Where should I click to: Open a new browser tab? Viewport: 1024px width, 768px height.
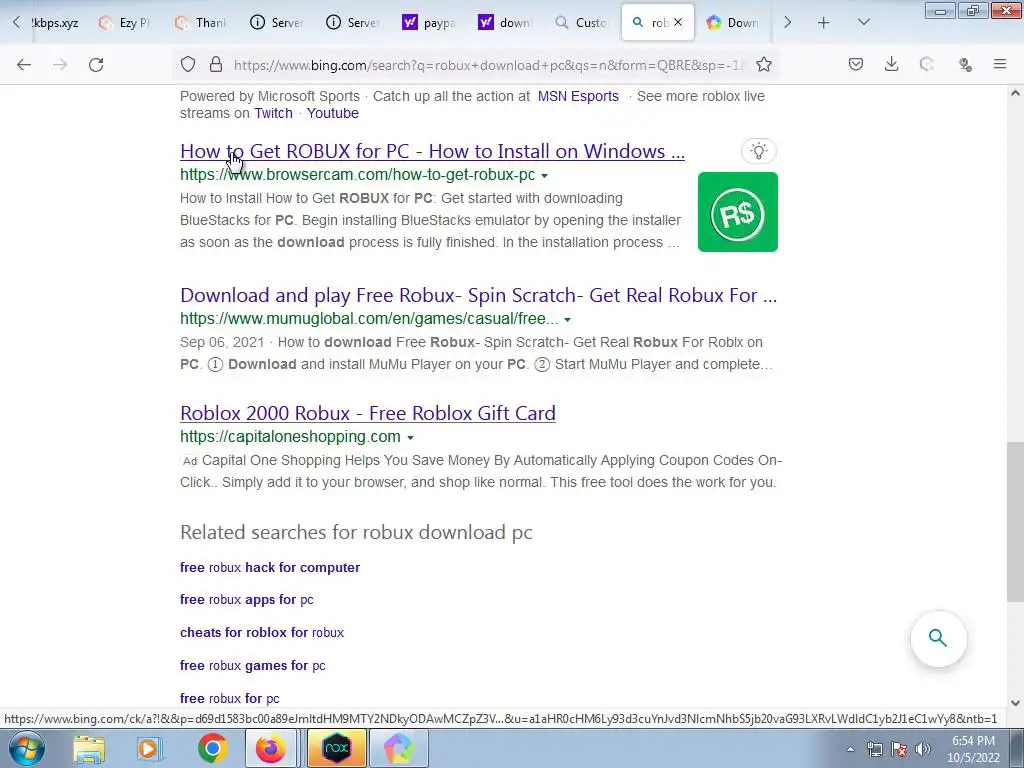pos(824,23)
